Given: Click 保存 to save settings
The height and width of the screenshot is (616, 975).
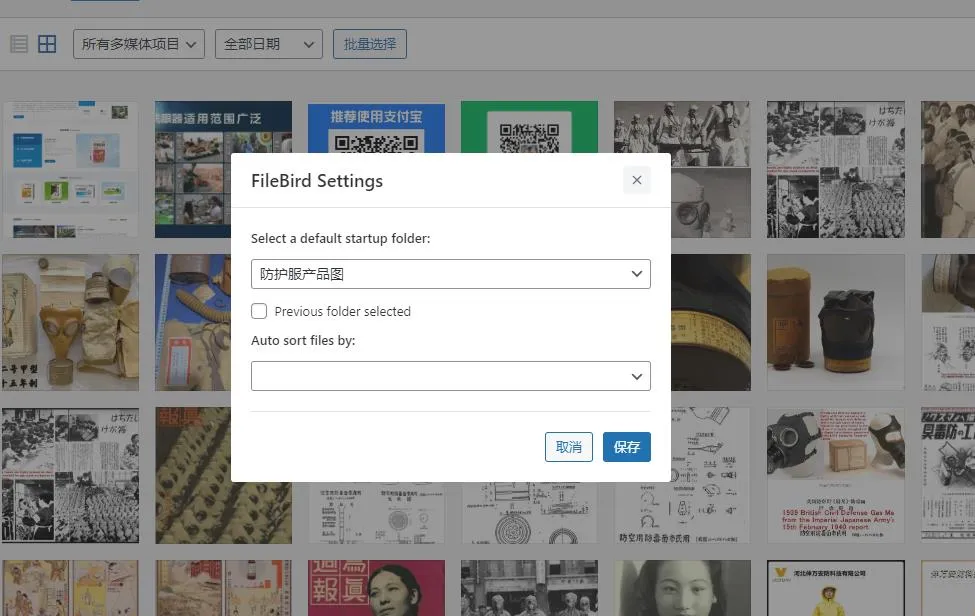Looking at the screenshot, I should tap(627, 447).
